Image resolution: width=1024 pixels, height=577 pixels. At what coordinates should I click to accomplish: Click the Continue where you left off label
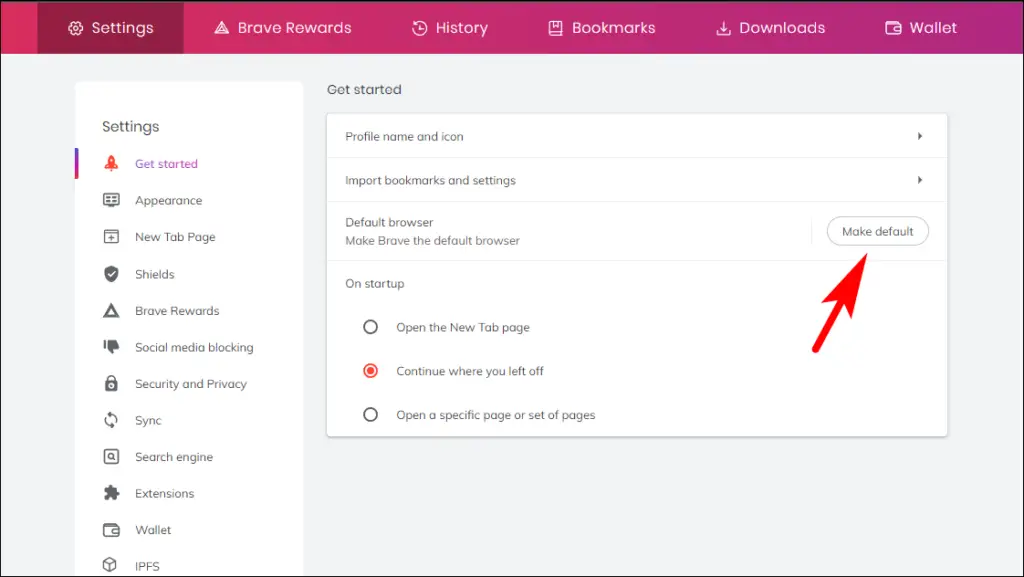point(470,371)
